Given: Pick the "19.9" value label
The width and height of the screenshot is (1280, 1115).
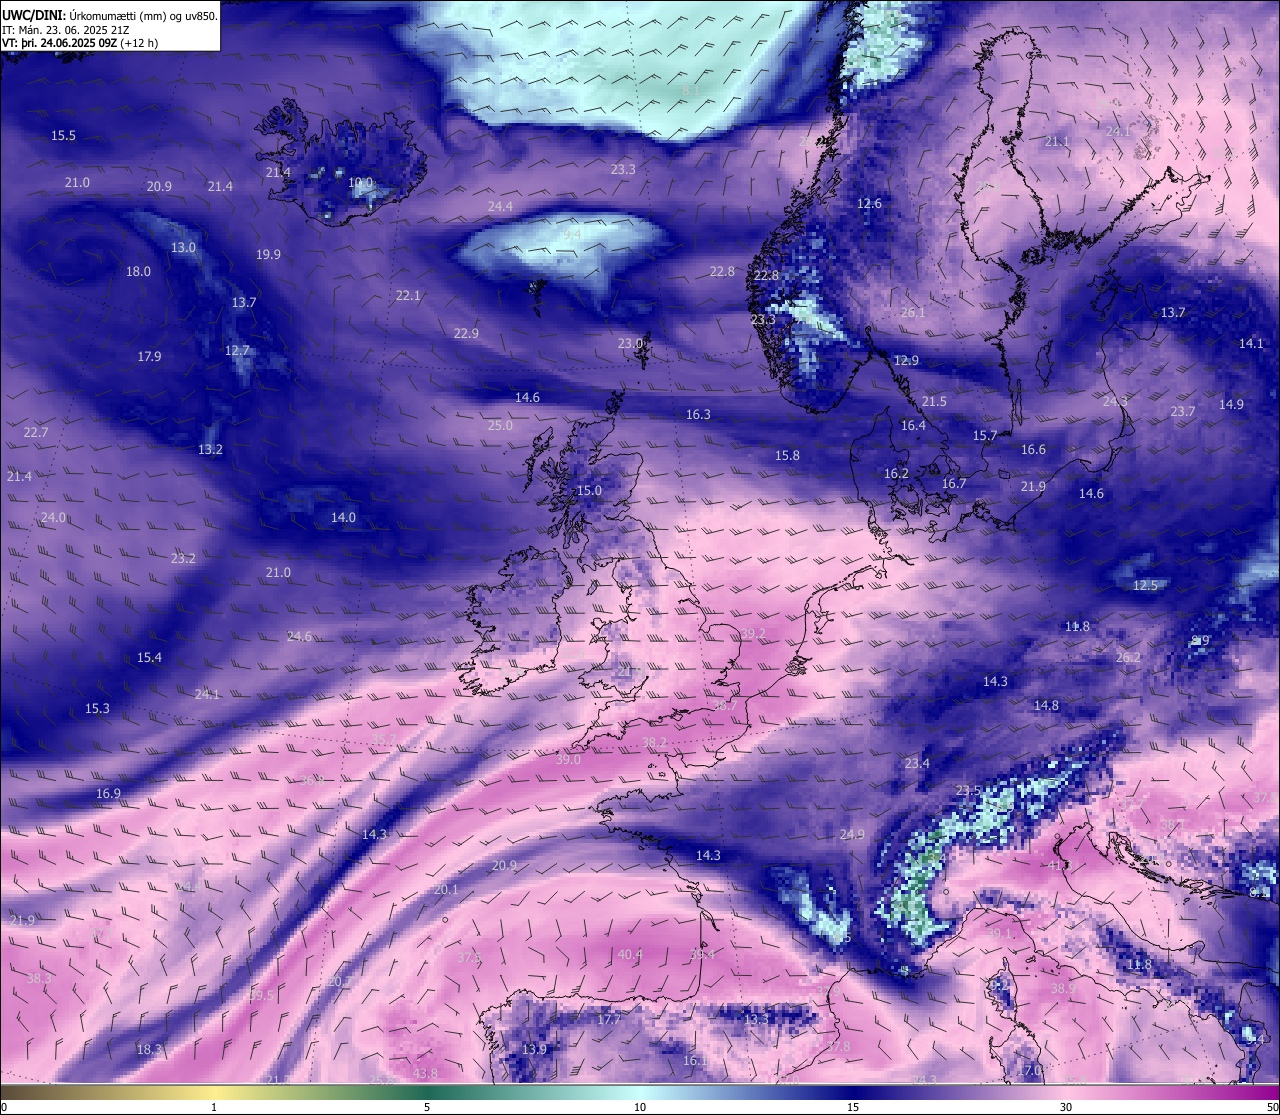Looking at the screenshot, I should pos(268,254).
